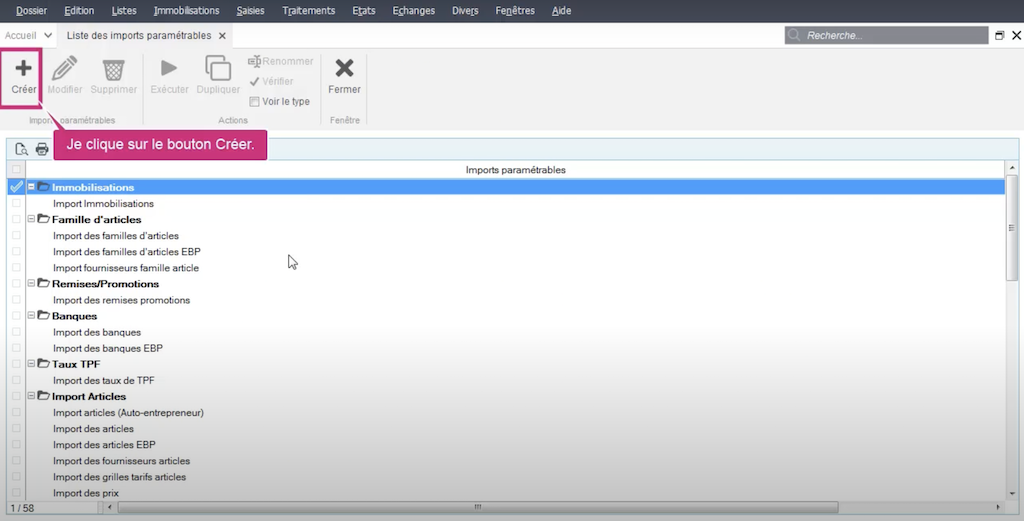
Task: Toggle the select-all header checkbox
Action: tap(16, 170)
